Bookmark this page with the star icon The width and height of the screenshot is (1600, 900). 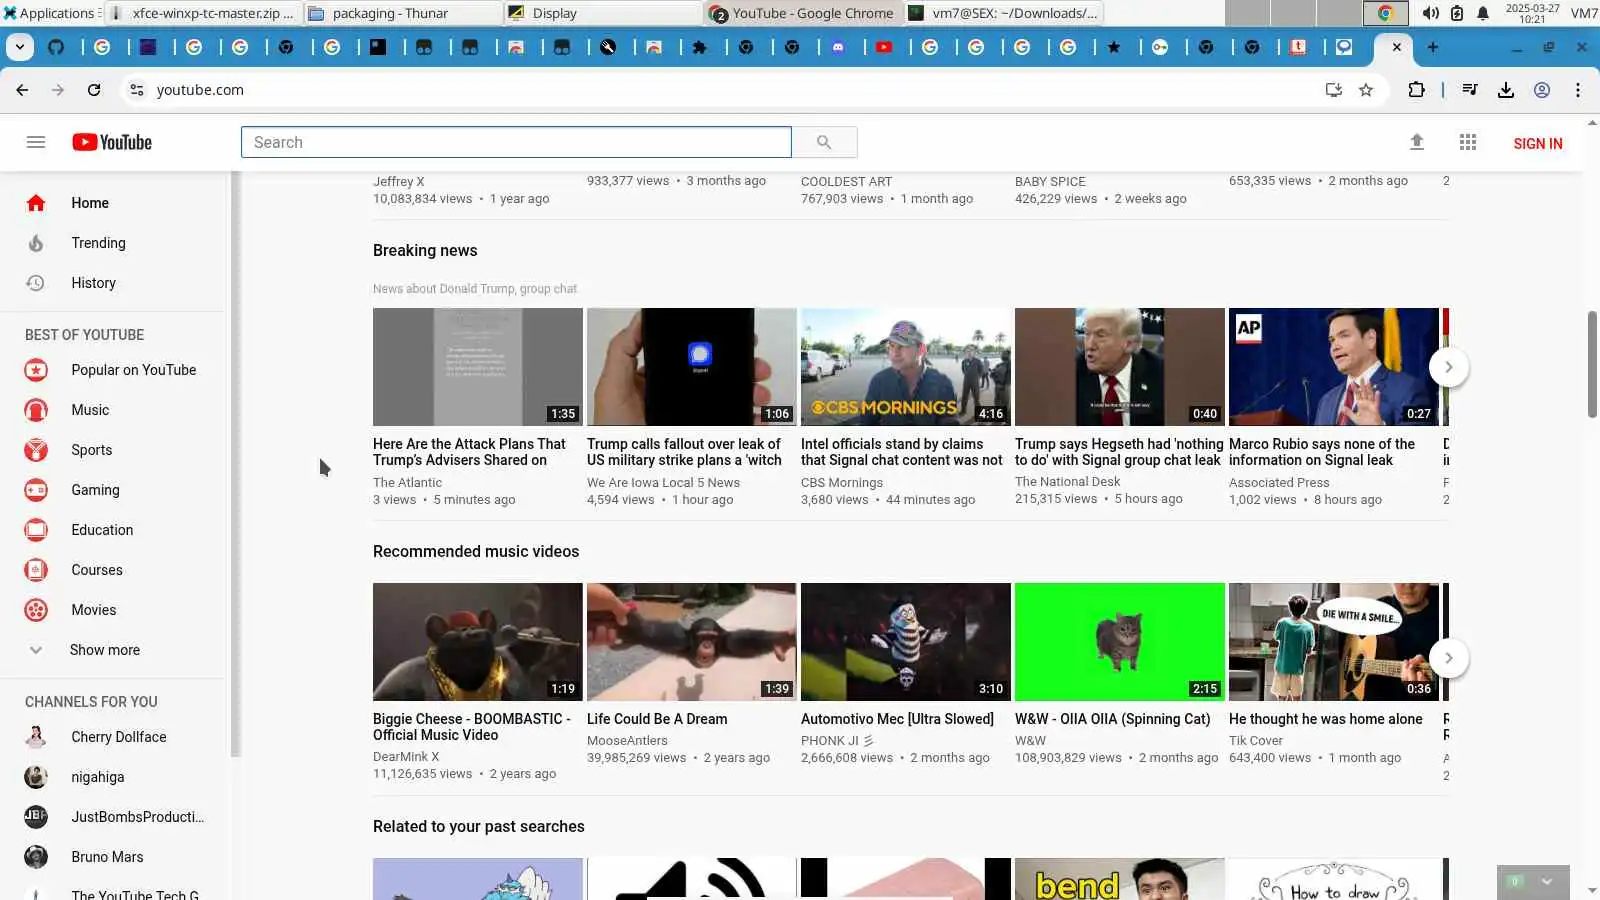click(1366, 90)
